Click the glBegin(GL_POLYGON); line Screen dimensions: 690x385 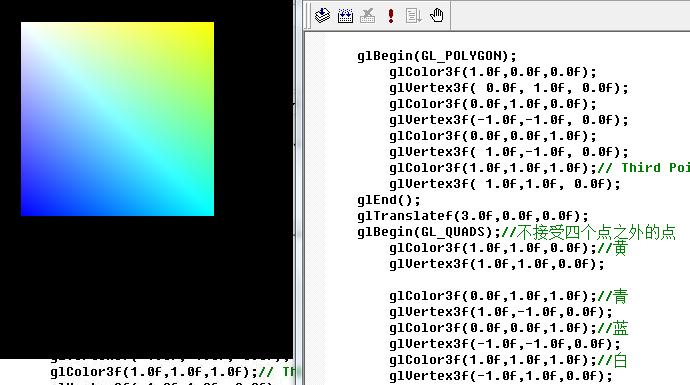pos(437,56)
